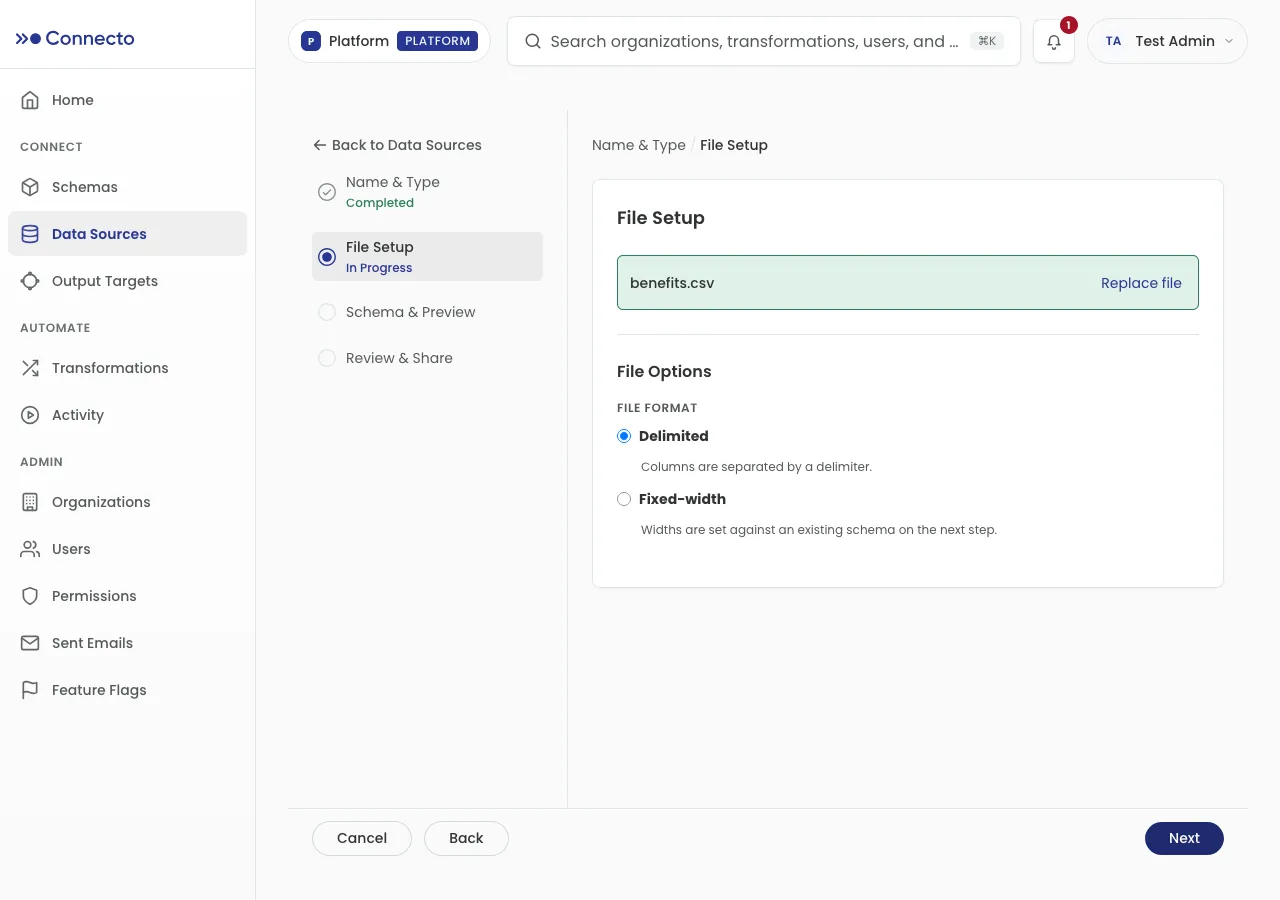Click the Review & Share step label

(399, 358)
